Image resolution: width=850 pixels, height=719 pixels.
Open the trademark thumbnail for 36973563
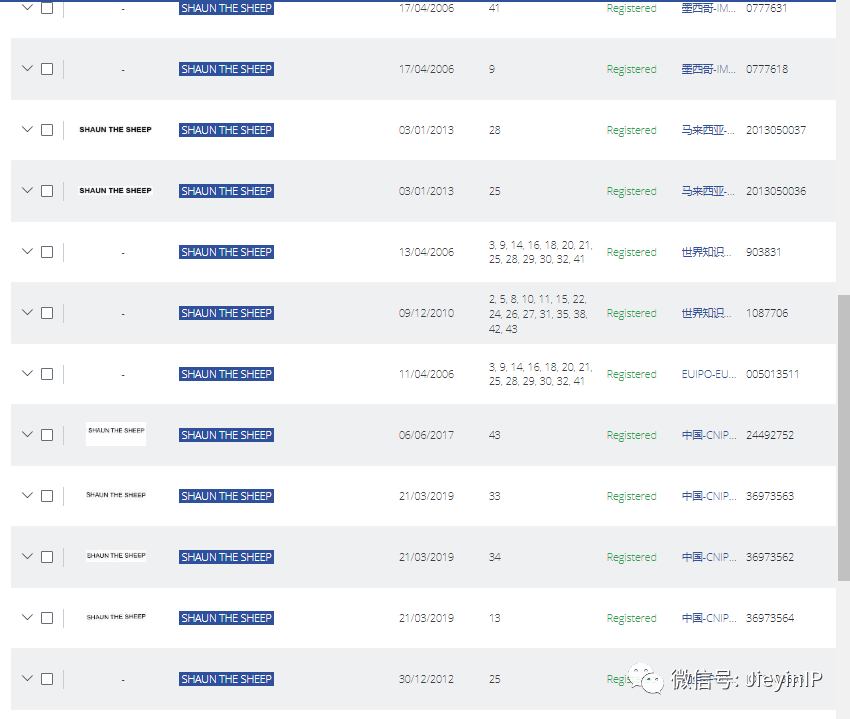pyautogui.click(x=116, y=495)
